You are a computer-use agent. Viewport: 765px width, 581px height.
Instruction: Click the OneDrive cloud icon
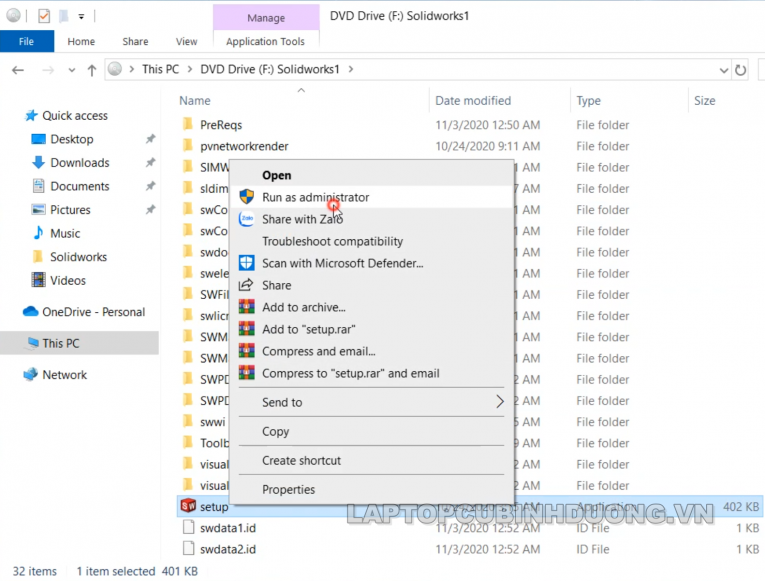[30, 311]
